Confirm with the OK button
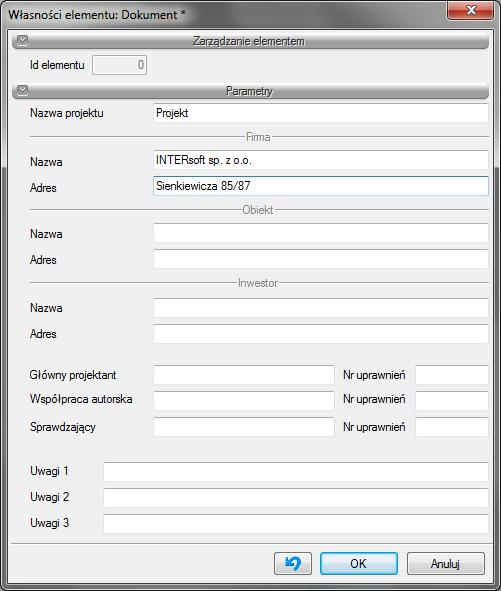The image size is (501, 591). (359, 563)
